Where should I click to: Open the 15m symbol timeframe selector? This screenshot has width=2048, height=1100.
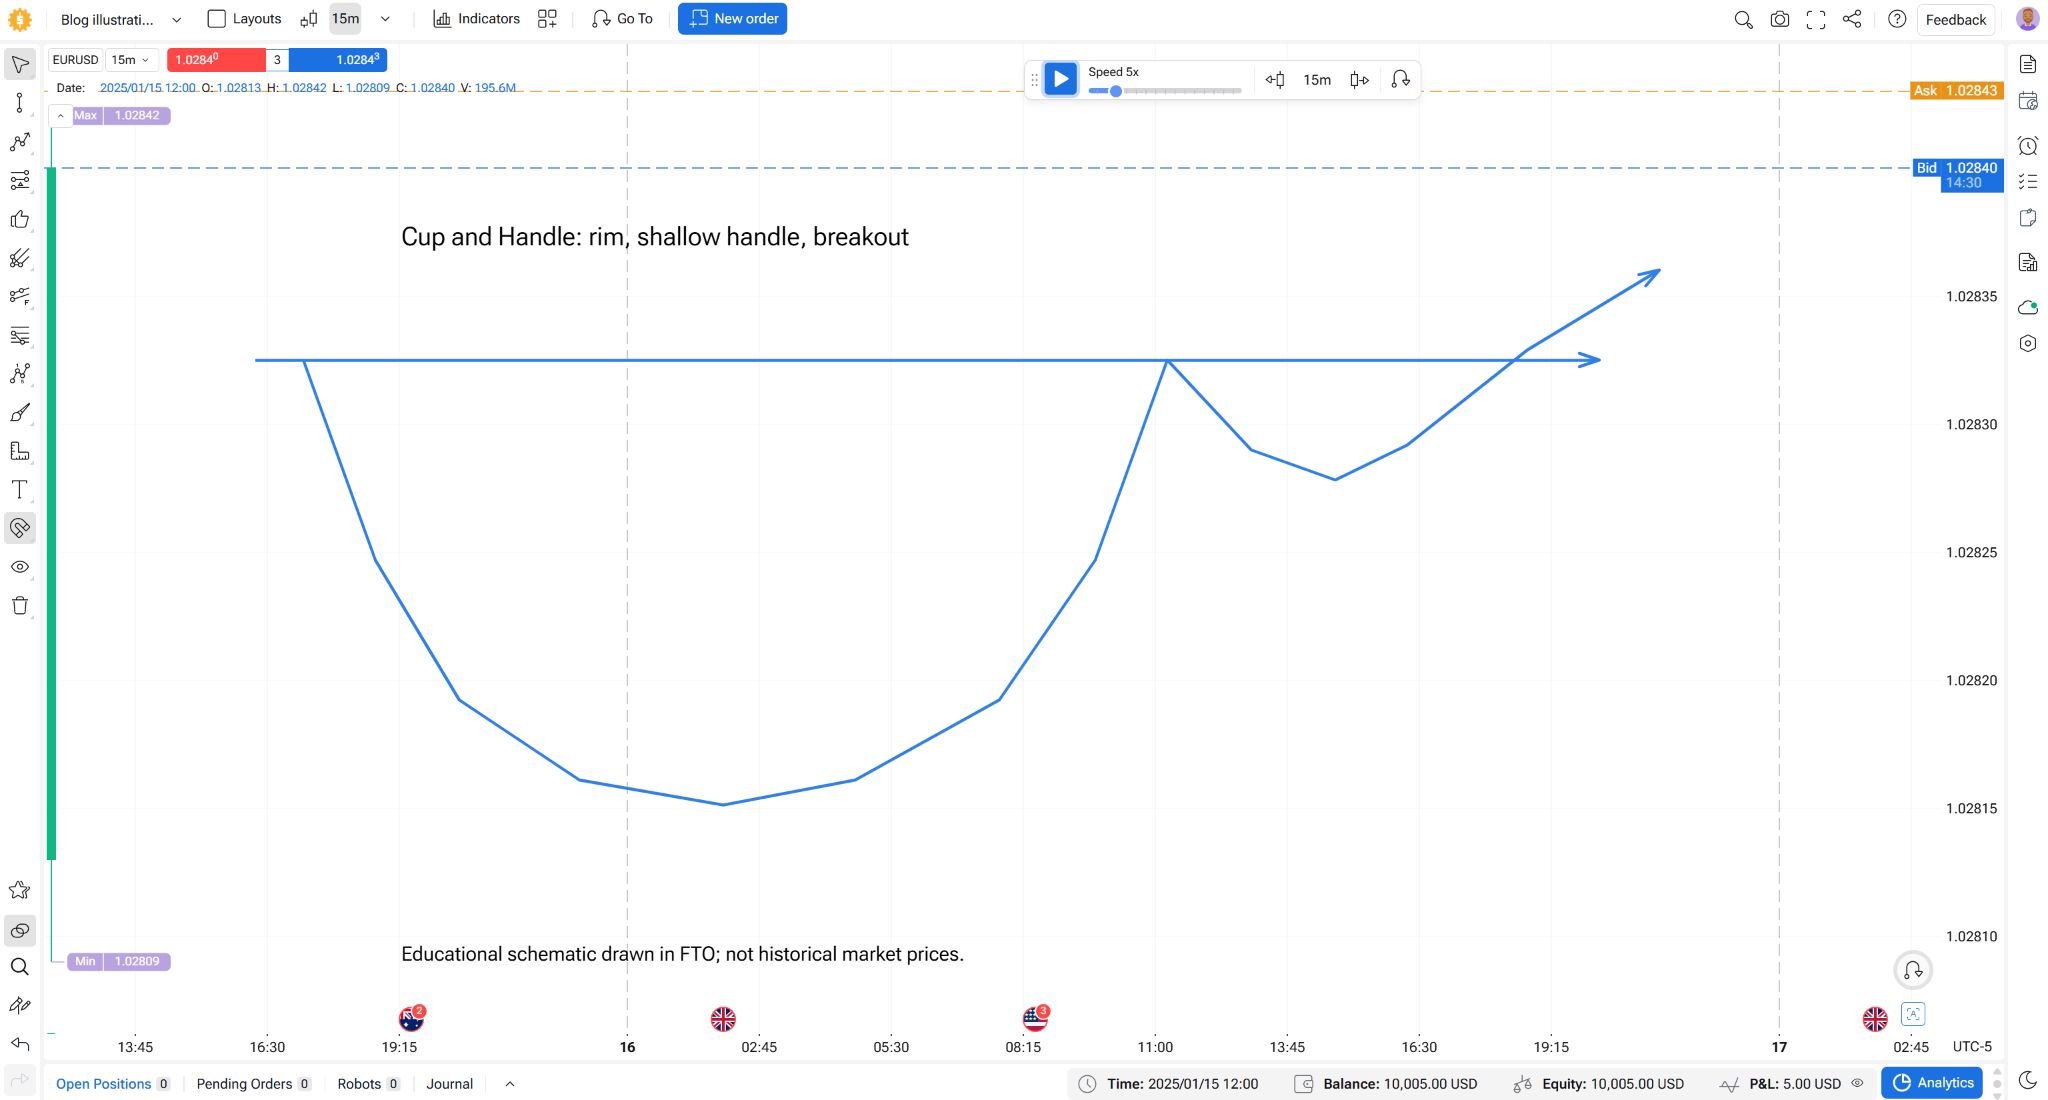(x=131, y=60)
